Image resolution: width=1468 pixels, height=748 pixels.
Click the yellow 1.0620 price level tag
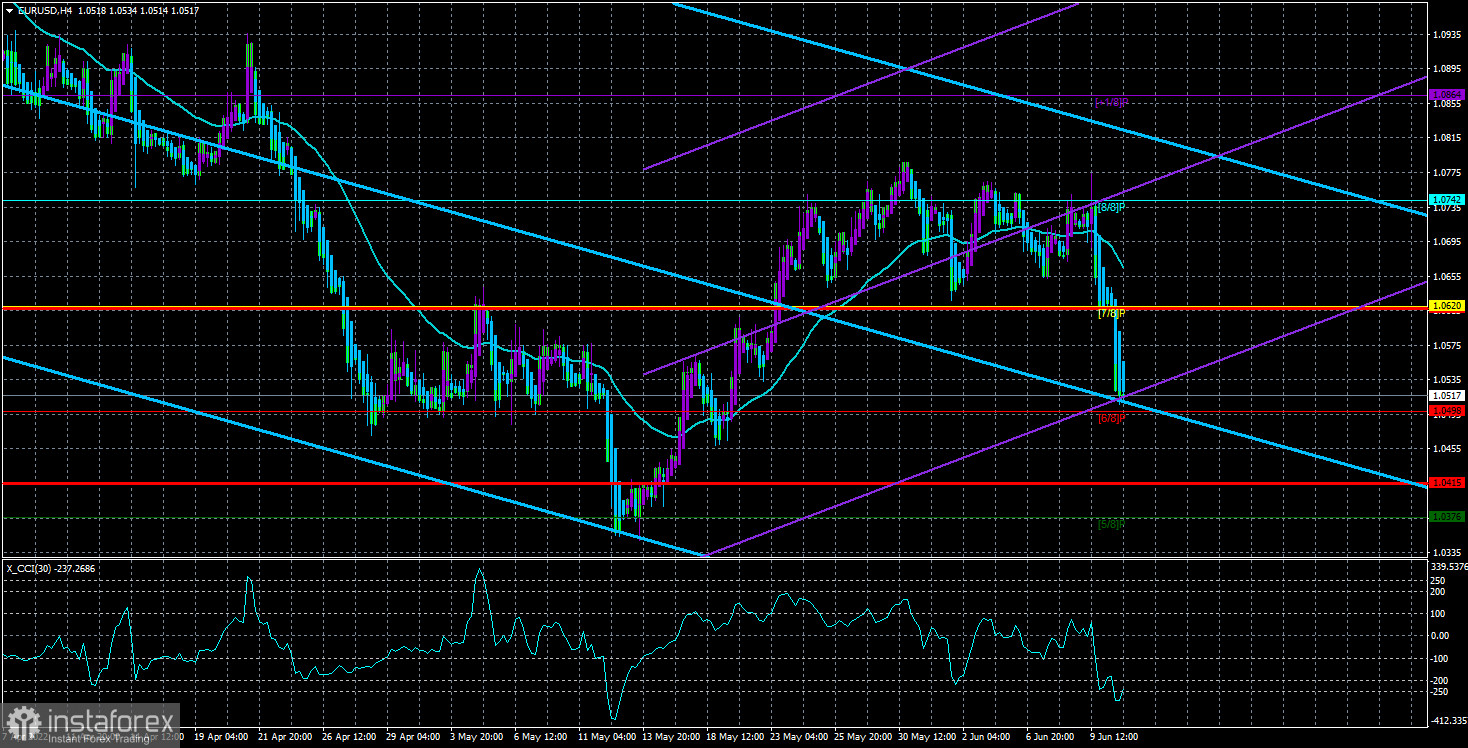point(1447,306)
